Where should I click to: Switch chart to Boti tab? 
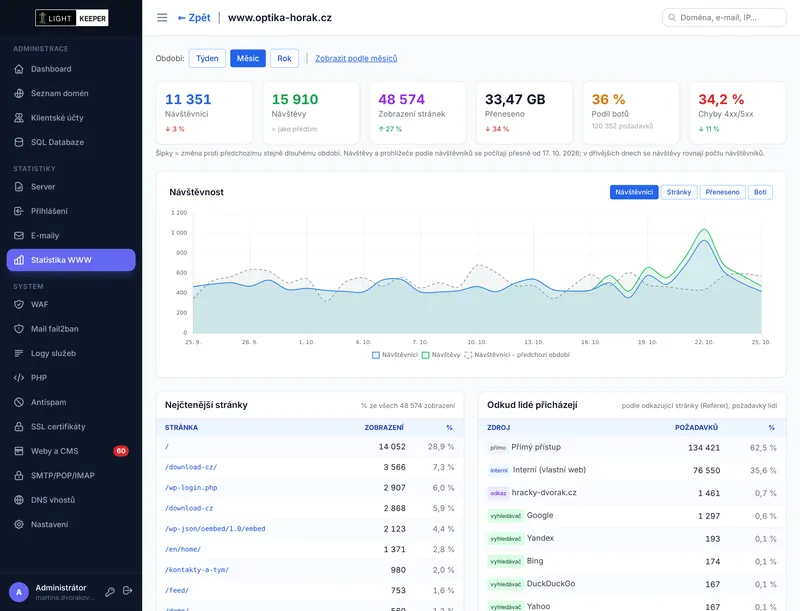[760, 192]
